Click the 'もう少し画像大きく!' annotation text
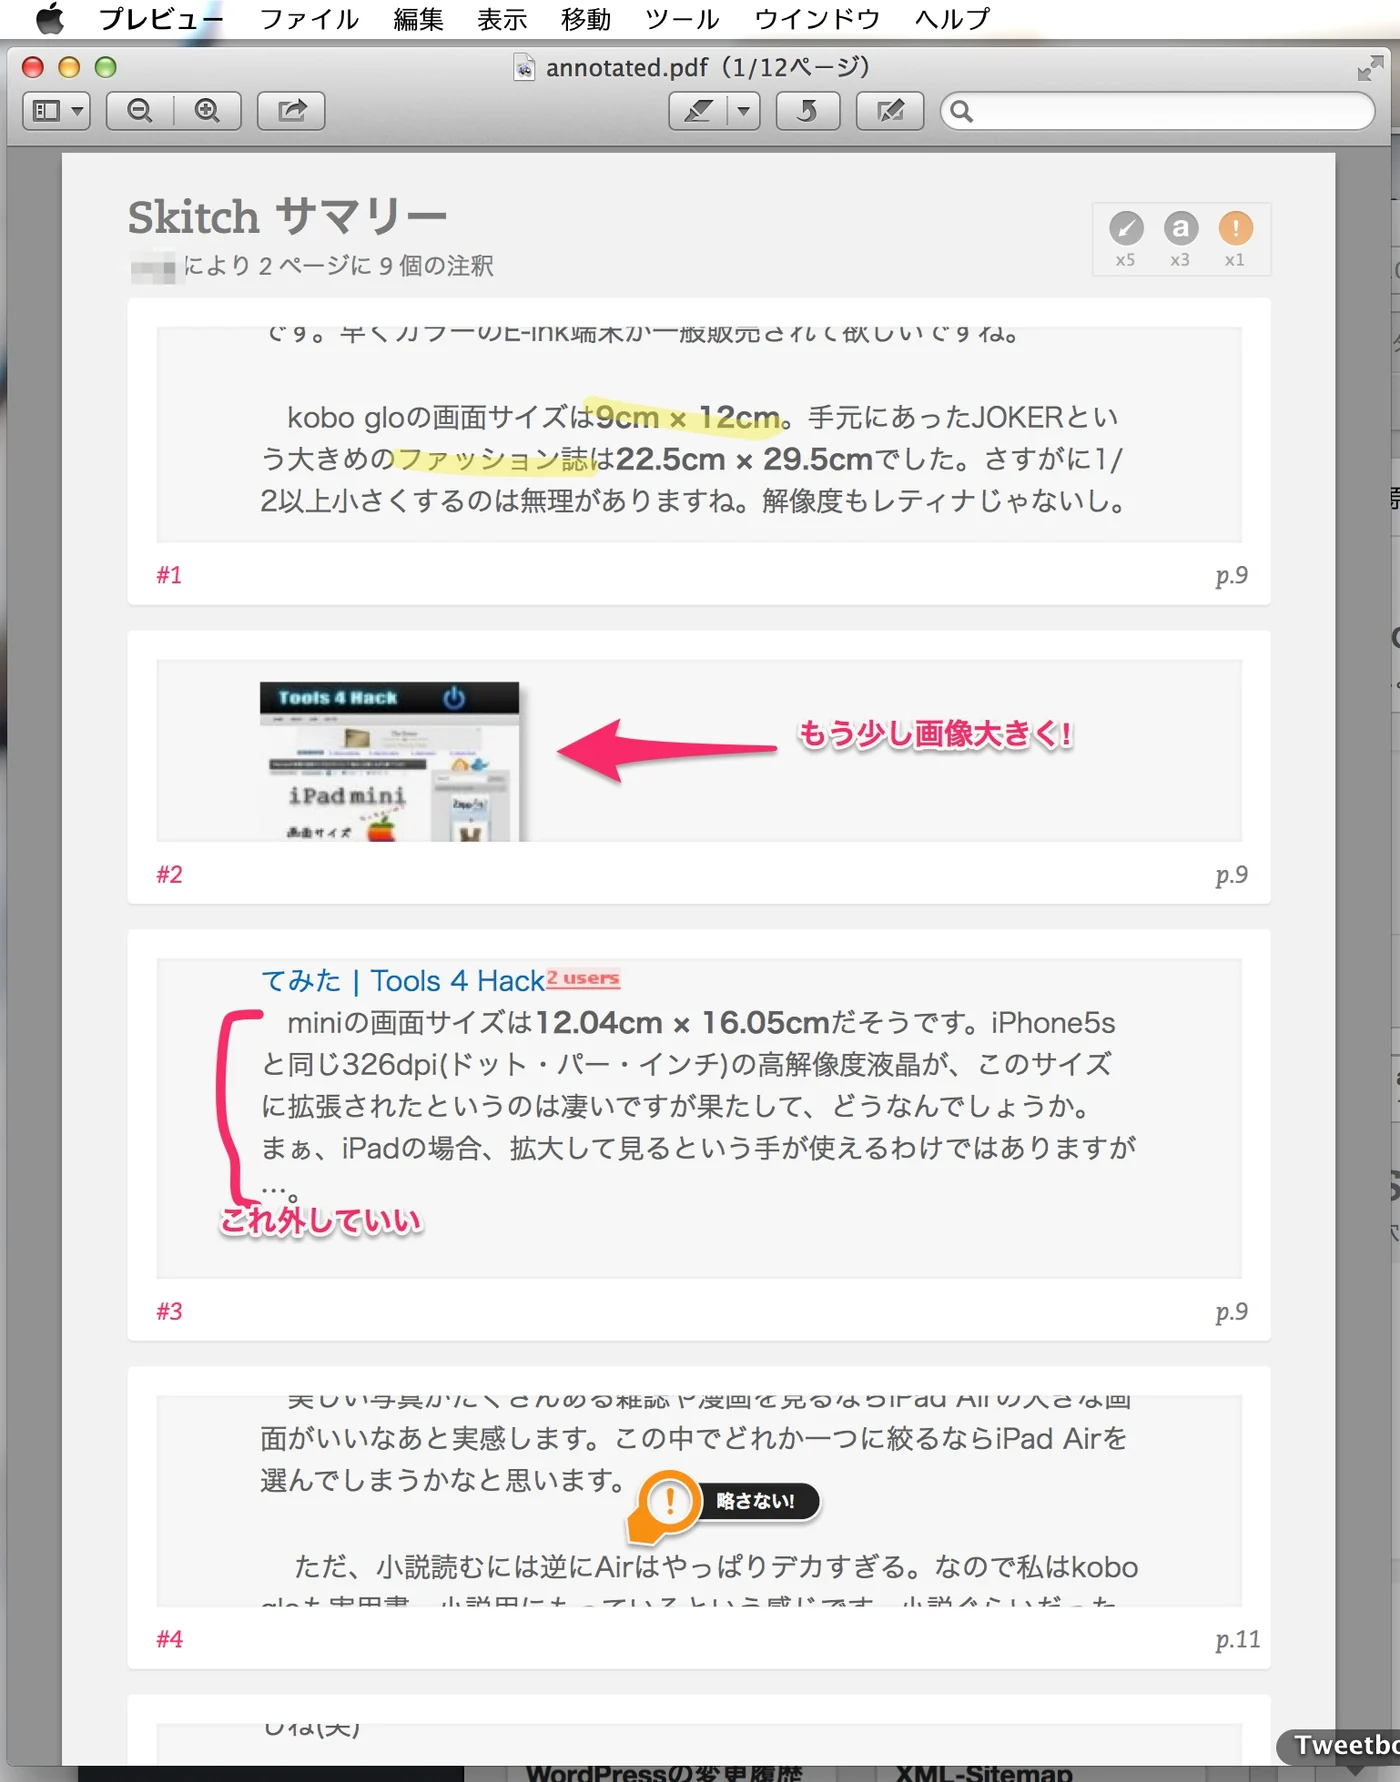This screenshot has width=1400, height=1782. click(935, 734)
